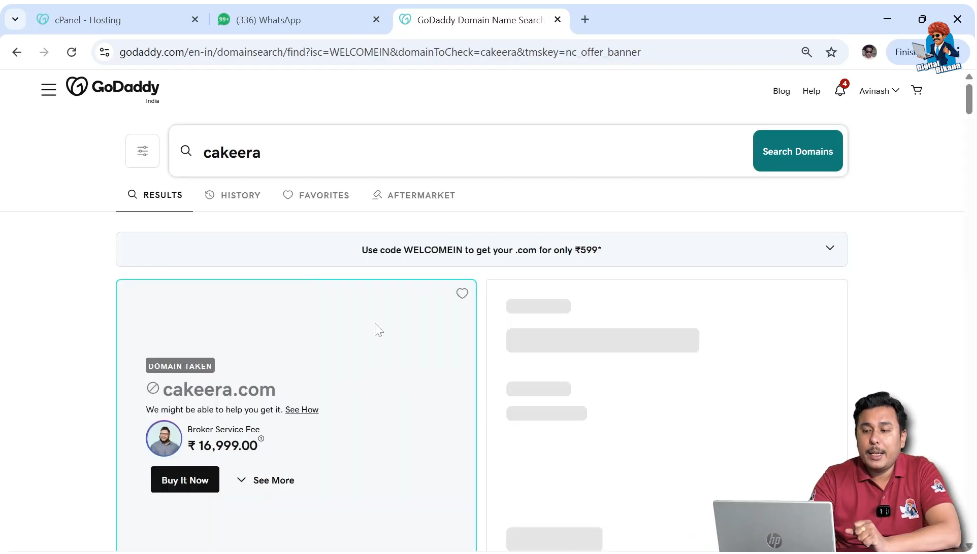Image resolution: width=977 pixels, height=554 pixels.
Task: Open the Blog link
Action: [781, 91]
